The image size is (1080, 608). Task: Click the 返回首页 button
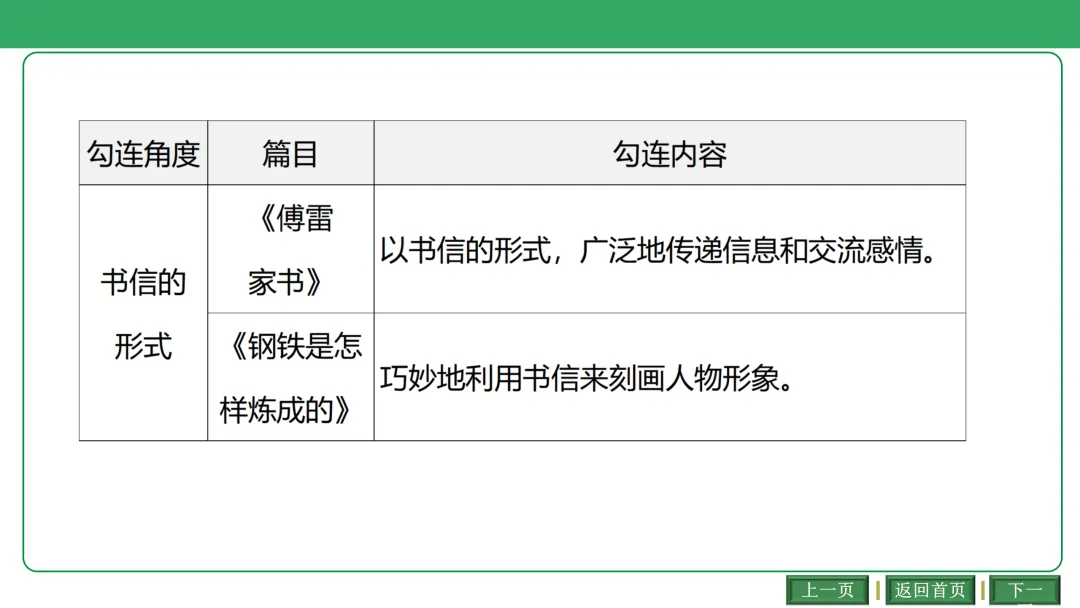pos(930,590)
